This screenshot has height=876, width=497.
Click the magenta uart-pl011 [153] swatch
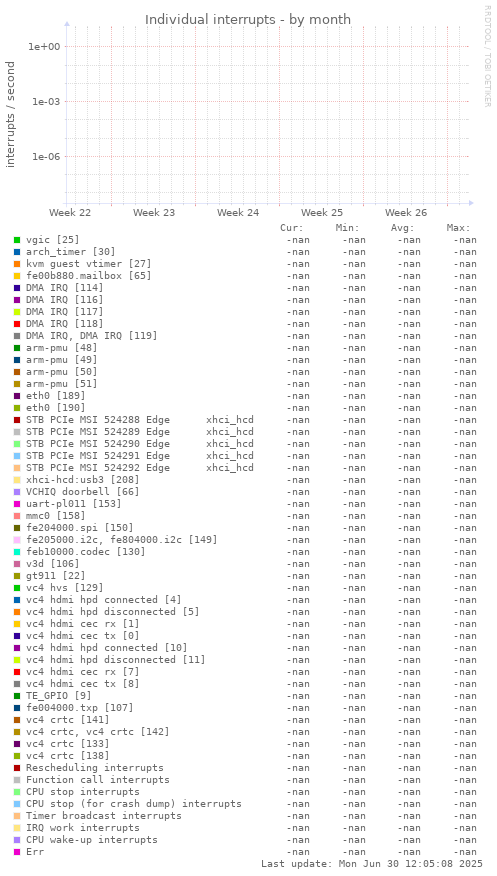click(17, 504)
